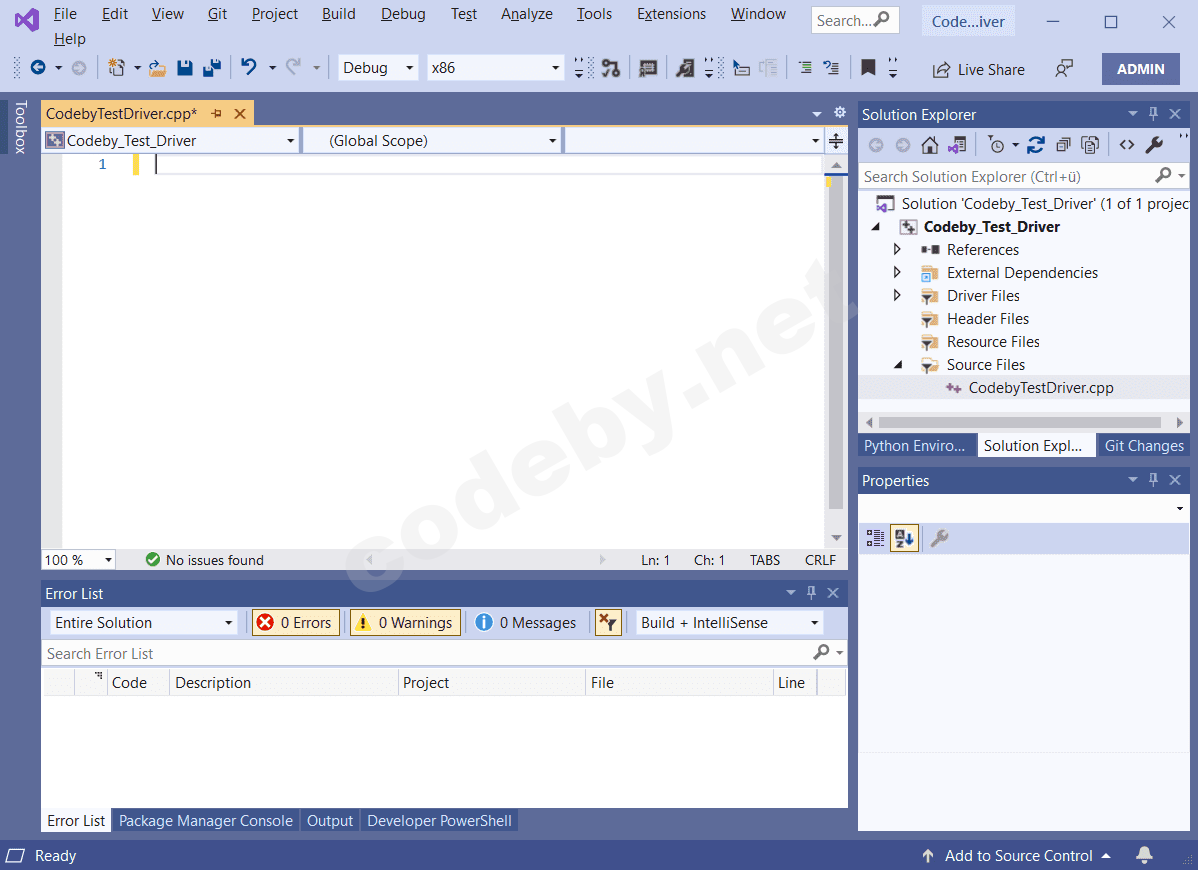Open the Codeby_Test_Driver project dropdown in editor

point(171,141)
